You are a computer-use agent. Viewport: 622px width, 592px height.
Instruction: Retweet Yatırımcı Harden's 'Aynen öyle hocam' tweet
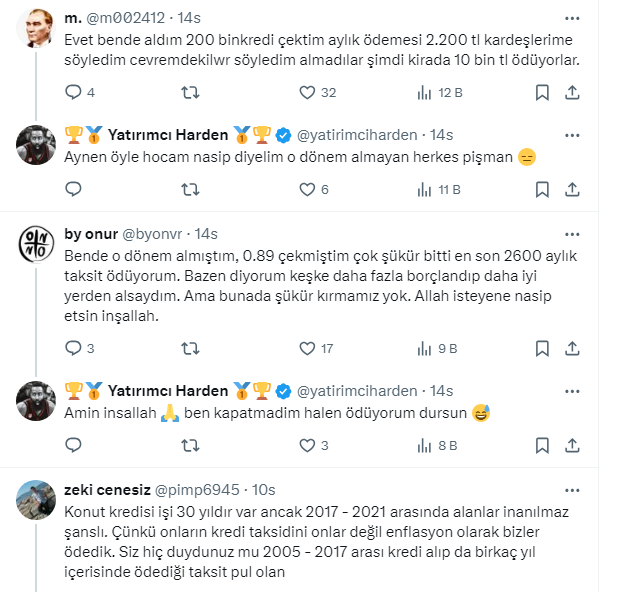tap(189, 189)
